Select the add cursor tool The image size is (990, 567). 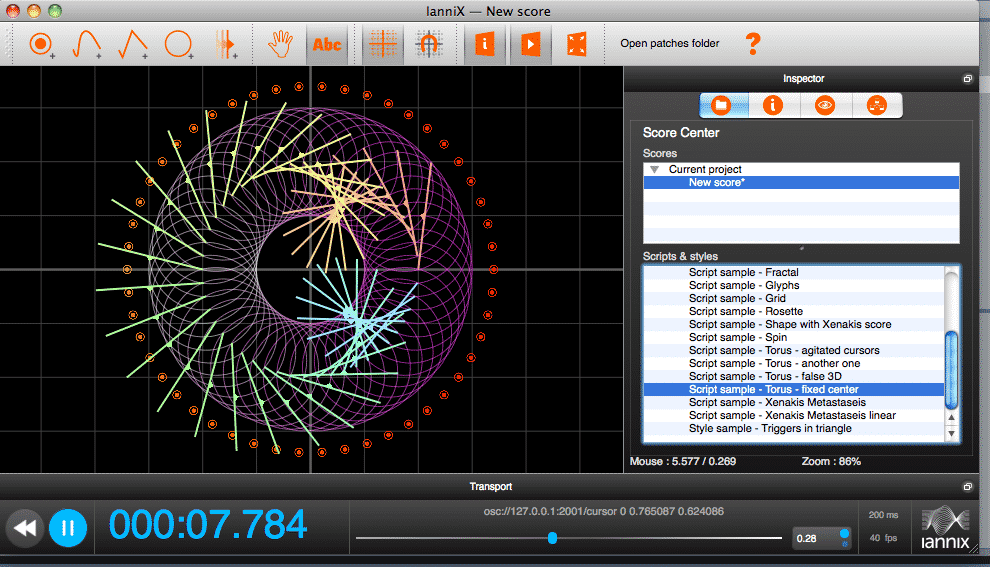click(x=225, y=44)
